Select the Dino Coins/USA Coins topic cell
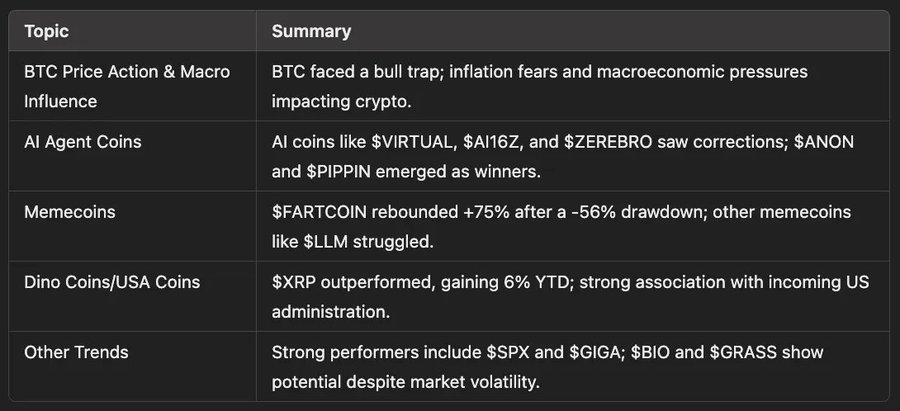900x411 pixels. tap(112, 282)
